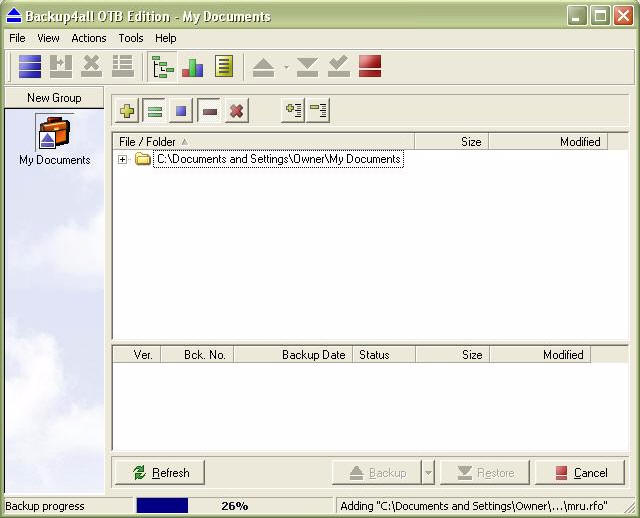The height and width of the screenshot is (518, 640).
Task: Expand the C:\Documents and Settings tree node
Action: click(x=122, y=159)
